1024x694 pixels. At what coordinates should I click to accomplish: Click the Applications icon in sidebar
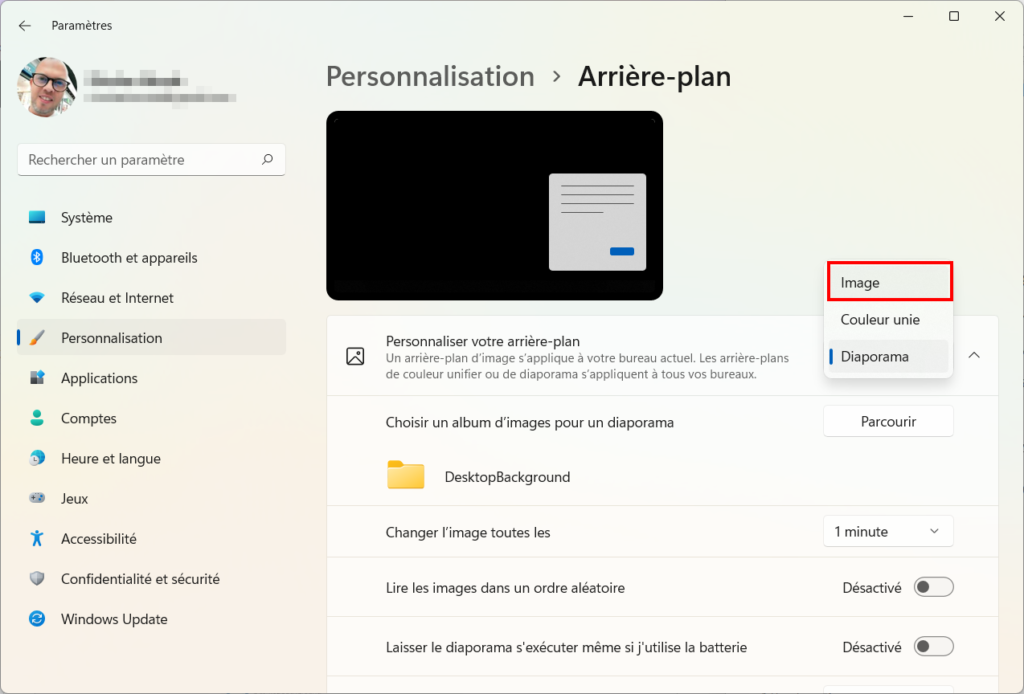pos(37,377)
